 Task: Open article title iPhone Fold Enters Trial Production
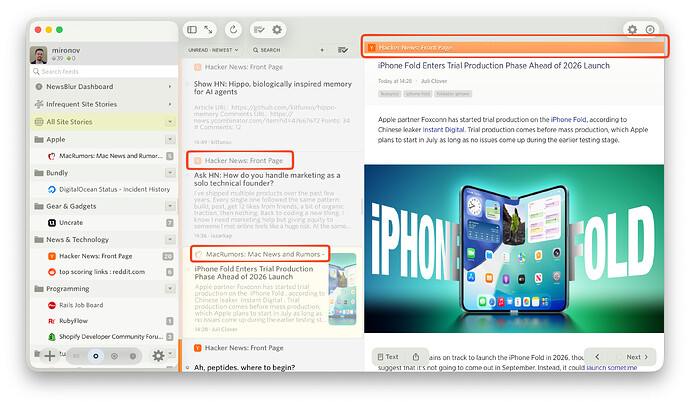494,66
